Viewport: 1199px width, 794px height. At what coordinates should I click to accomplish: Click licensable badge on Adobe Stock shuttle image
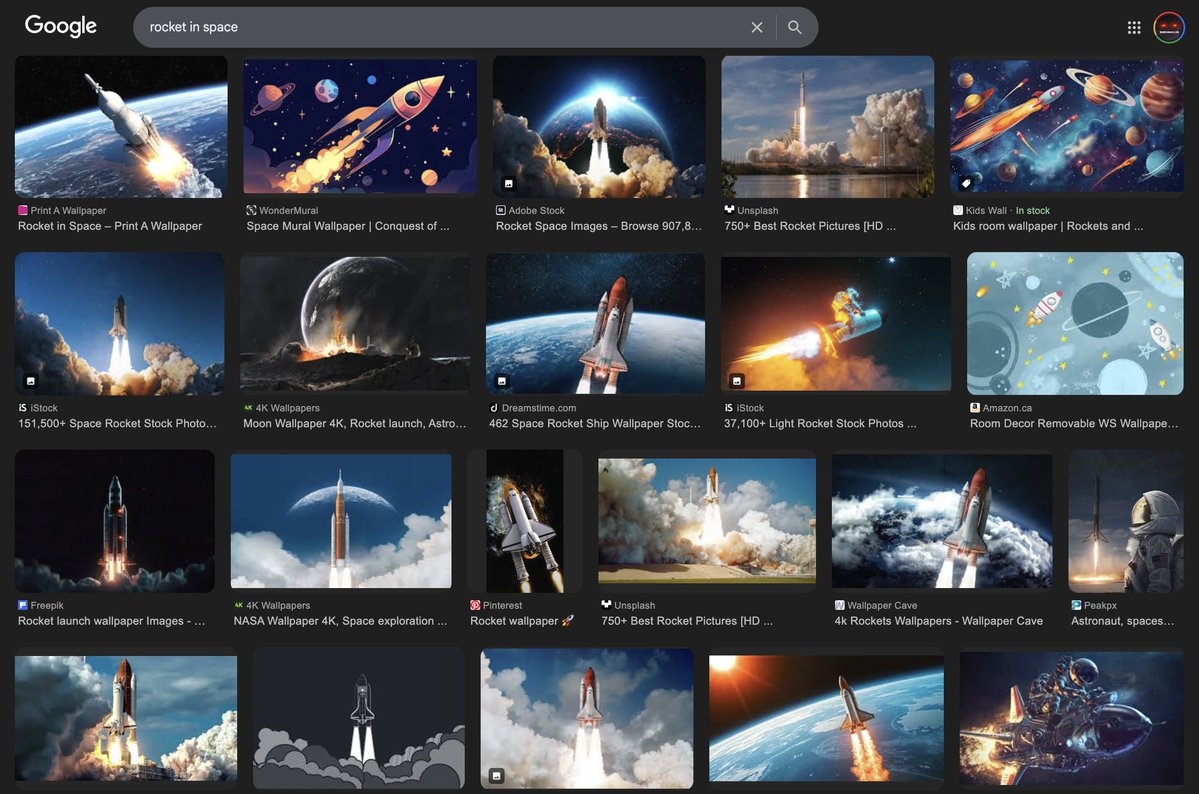(509, 184)
